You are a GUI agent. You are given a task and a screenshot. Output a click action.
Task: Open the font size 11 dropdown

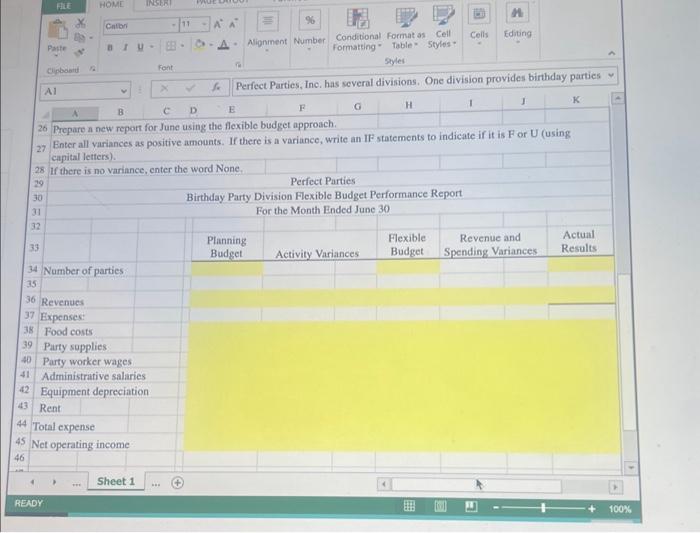pos(204,24)
